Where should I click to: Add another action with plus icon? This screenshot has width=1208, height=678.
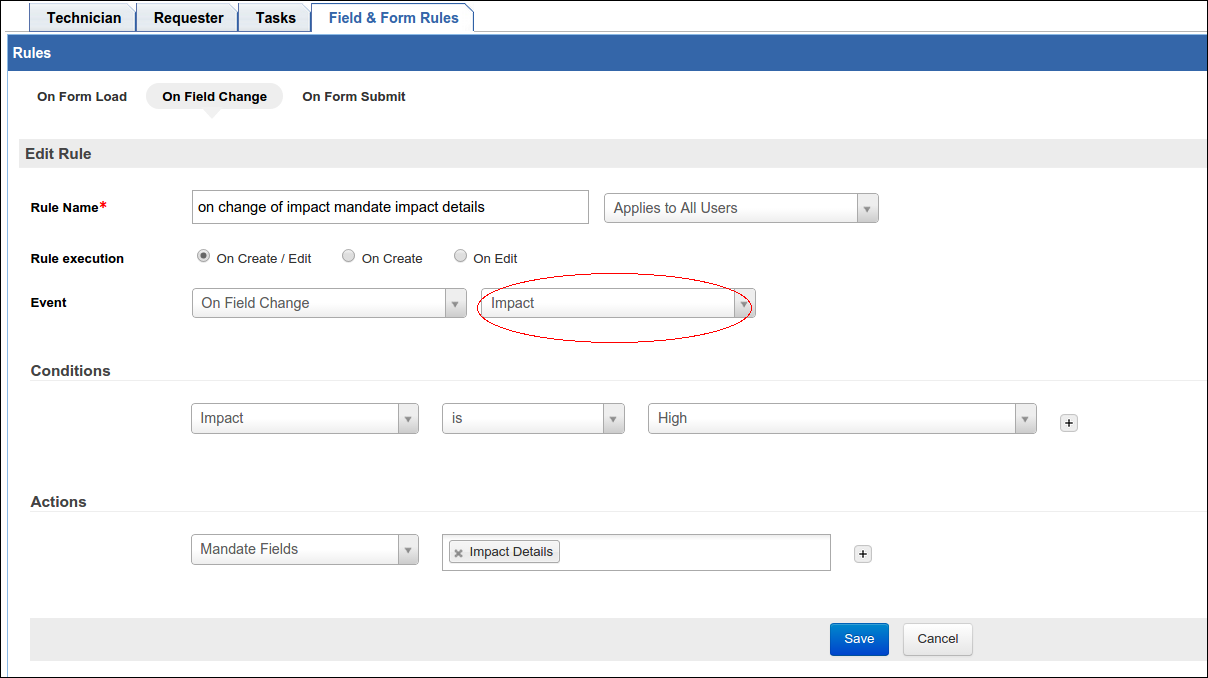[x=862, y=554]
